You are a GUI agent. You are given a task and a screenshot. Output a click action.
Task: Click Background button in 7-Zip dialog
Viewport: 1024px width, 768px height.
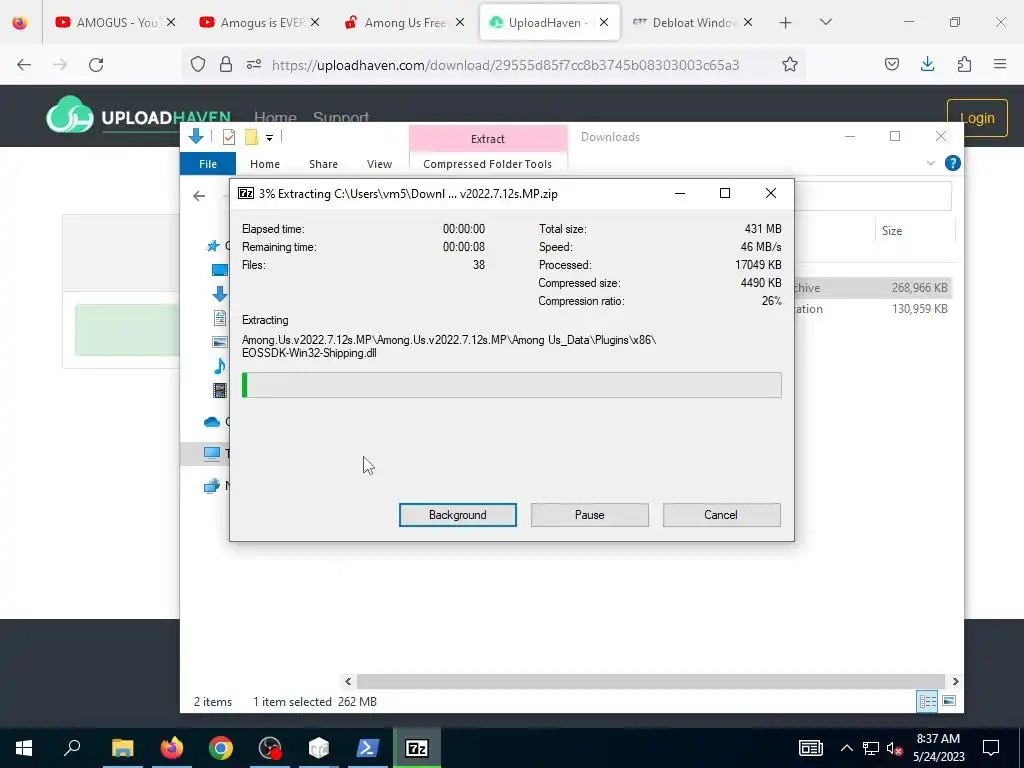click(x=457, y=515)
